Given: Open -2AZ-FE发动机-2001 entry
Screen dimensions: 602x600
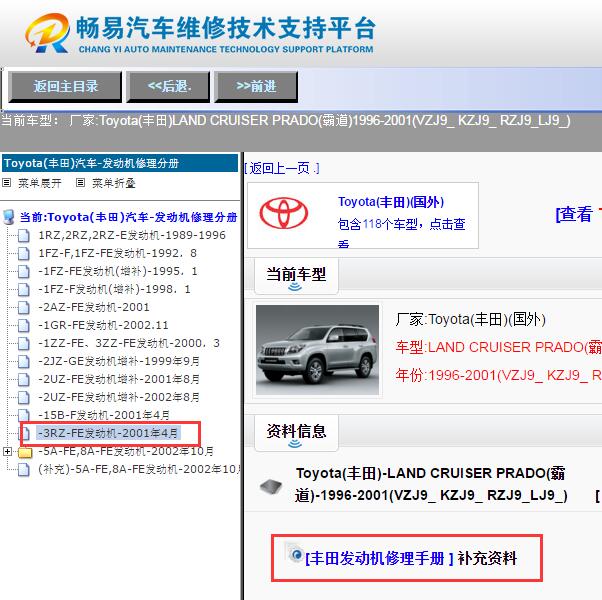Looking at the screenshot, I should coord(94,307).
